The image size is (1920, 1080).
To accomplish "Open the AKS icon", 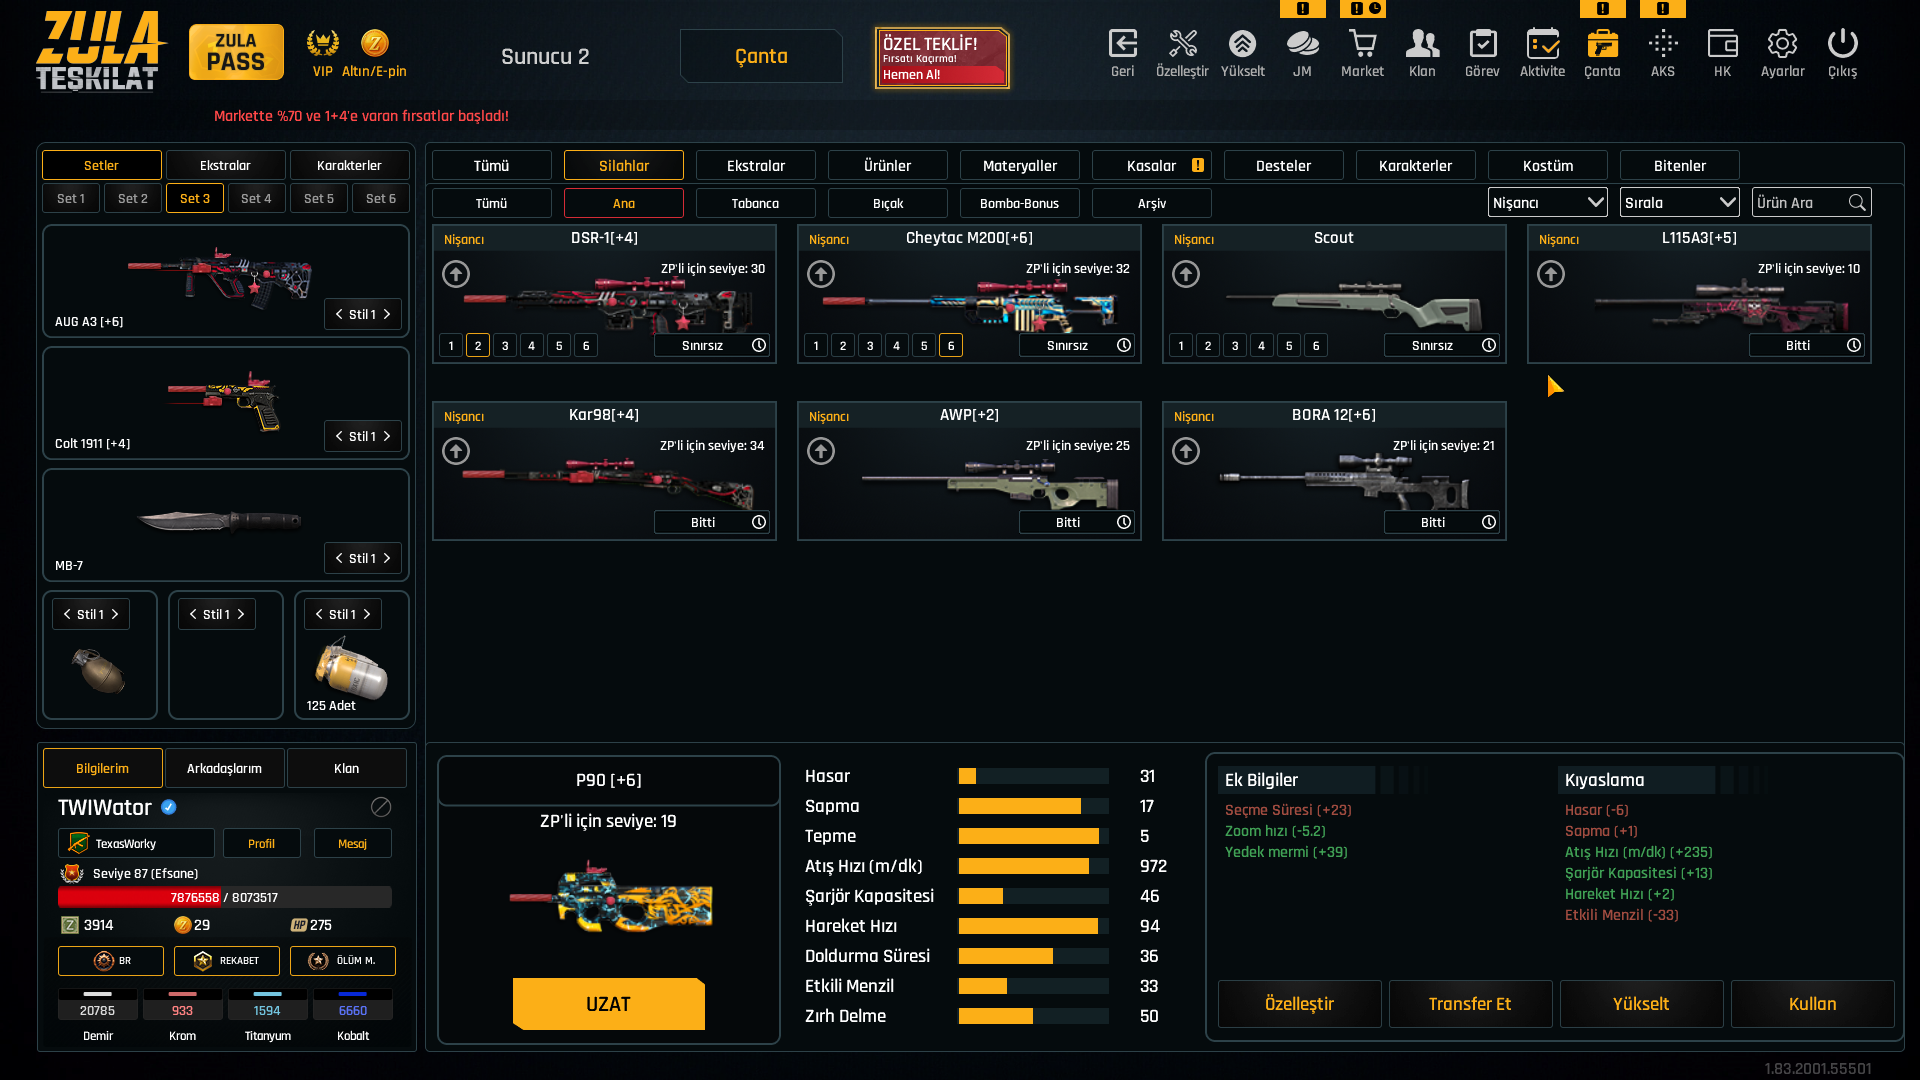I will click(x=1663, y=53).
